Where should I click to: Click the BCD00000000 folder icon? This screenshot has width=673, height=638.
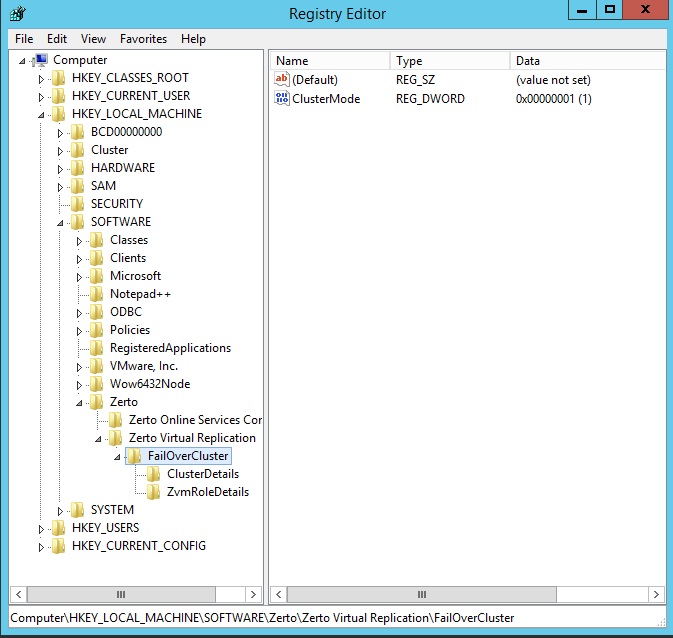tap(77, 132)
